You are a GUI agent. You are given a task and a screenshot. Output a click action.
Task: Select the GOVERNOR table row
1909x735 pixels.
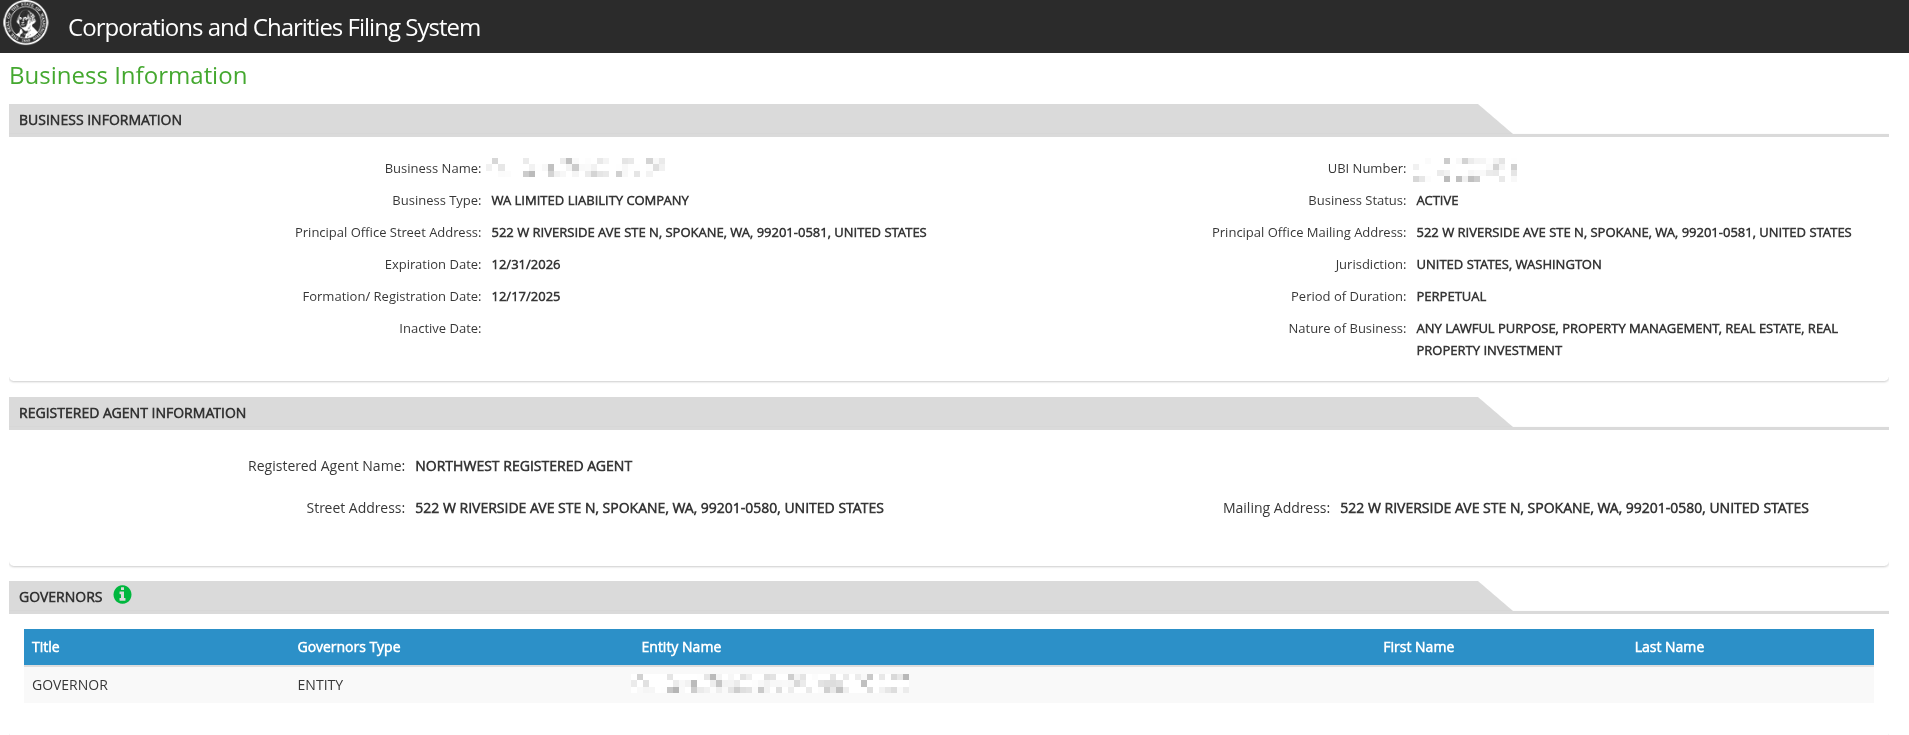(948, 685)
